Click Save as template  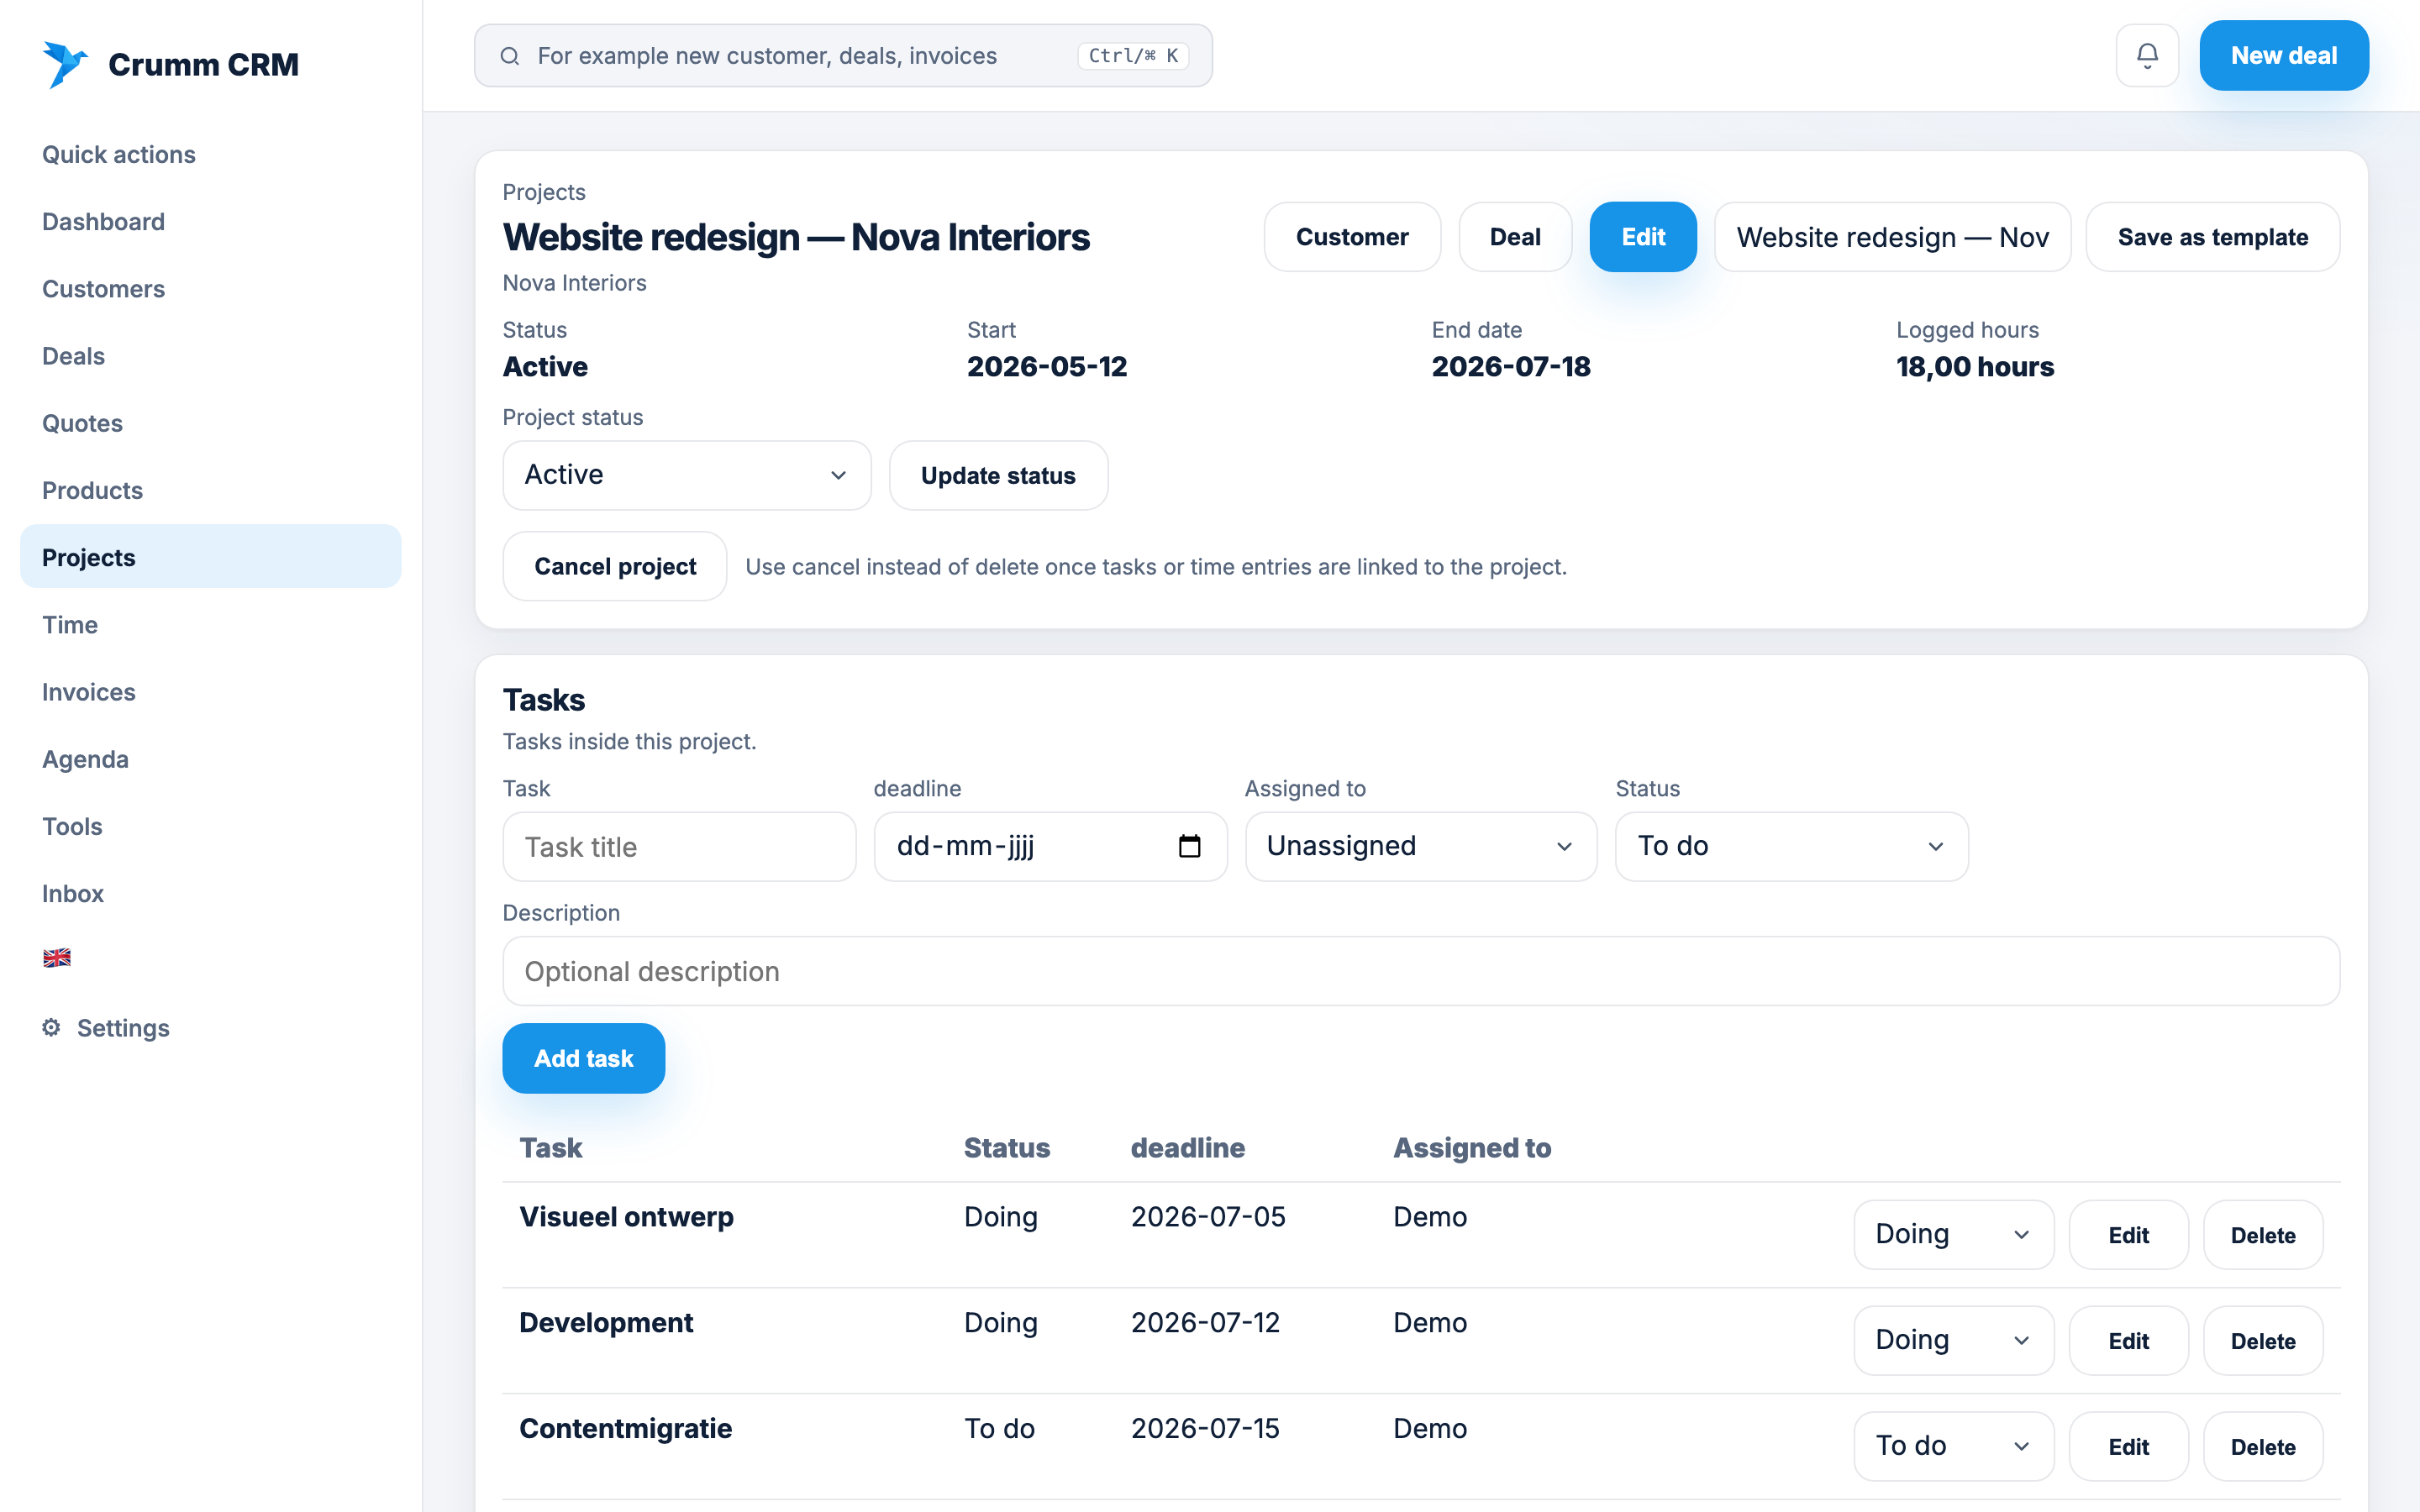pyautogui.click(x=2212, y=237)
